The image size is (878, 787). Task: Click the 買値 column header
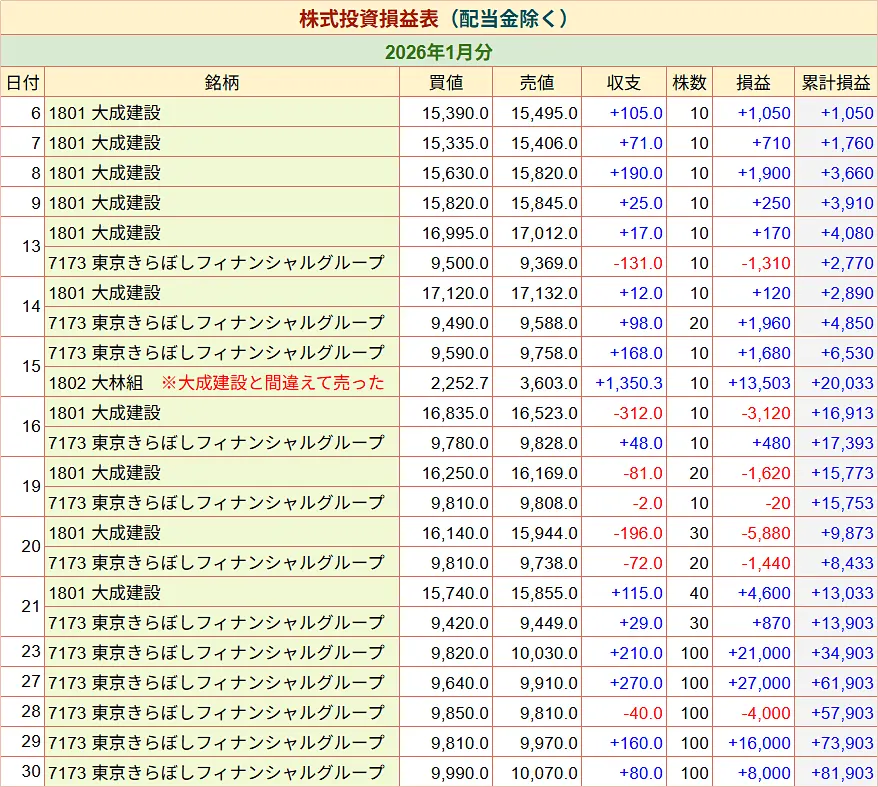446,83
